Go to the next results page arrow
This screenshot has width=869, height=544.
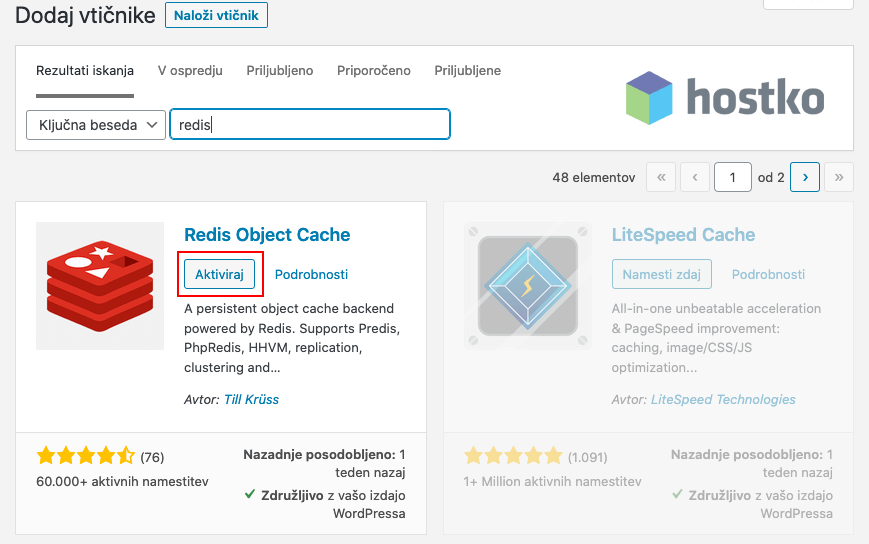point(805,178)
